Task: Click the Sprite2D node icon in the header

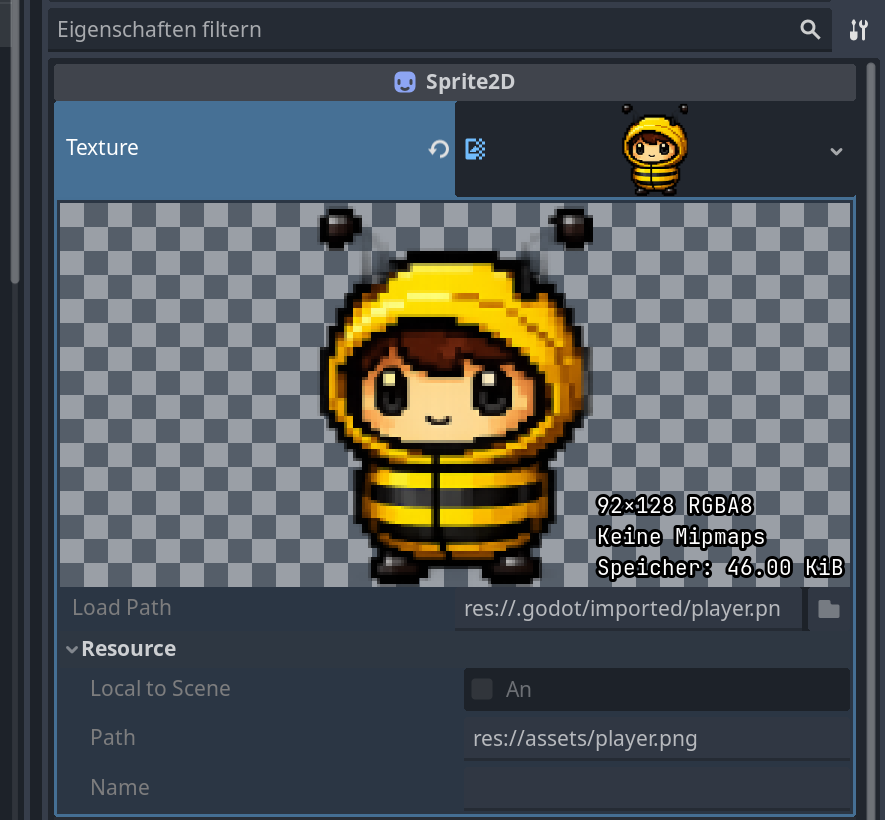Action: [405, 82]
